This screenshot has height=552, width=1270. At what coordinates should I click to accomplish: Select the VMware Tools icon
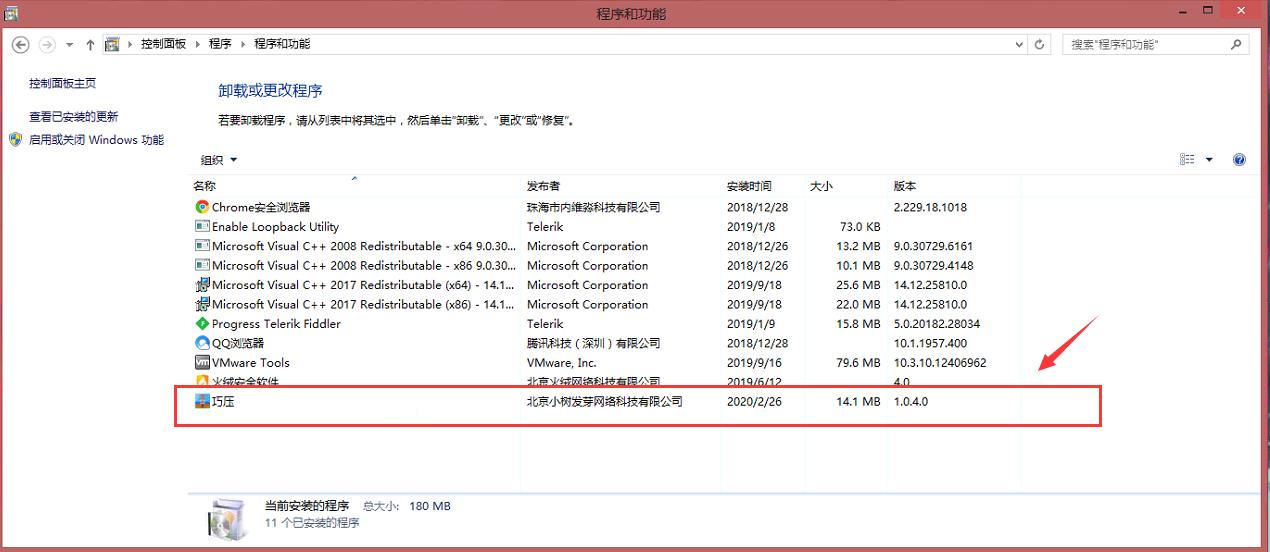pyautogui.click(x=202, y=363)
